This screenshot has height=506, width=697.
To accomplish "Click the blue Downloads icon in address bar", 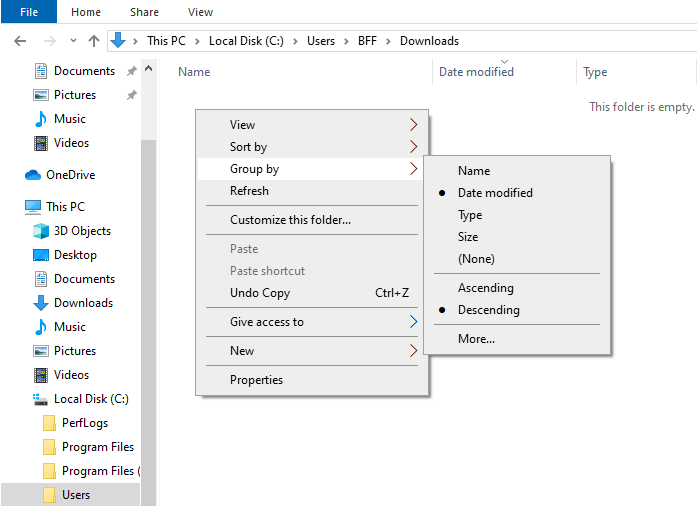I will pos(118,40).
